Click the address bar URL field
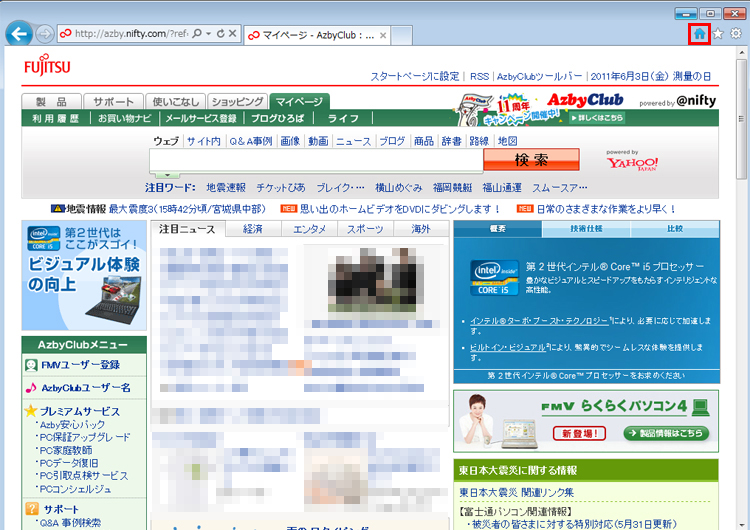Viewport: 750px width, 530px height. coord(131,33)
